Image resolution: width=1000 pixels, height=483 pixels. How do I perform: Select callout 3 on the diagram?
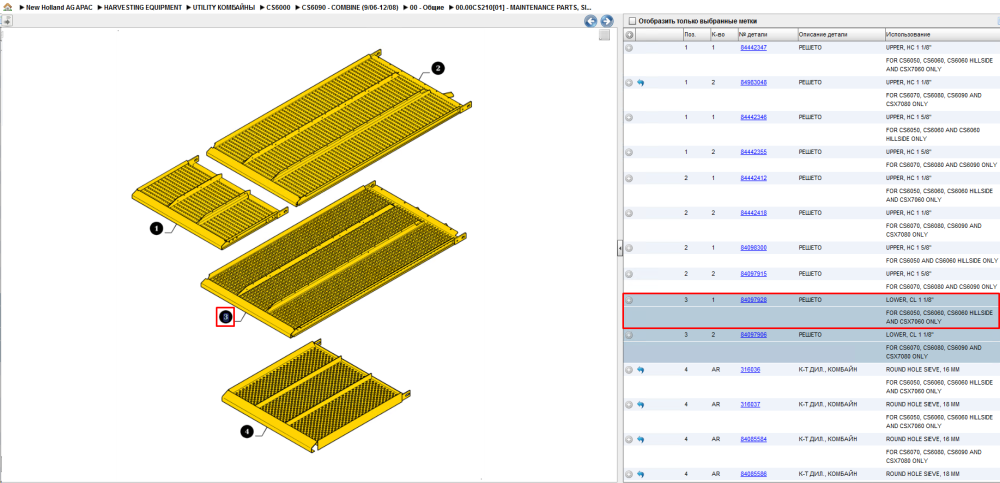tap(226, 316)
